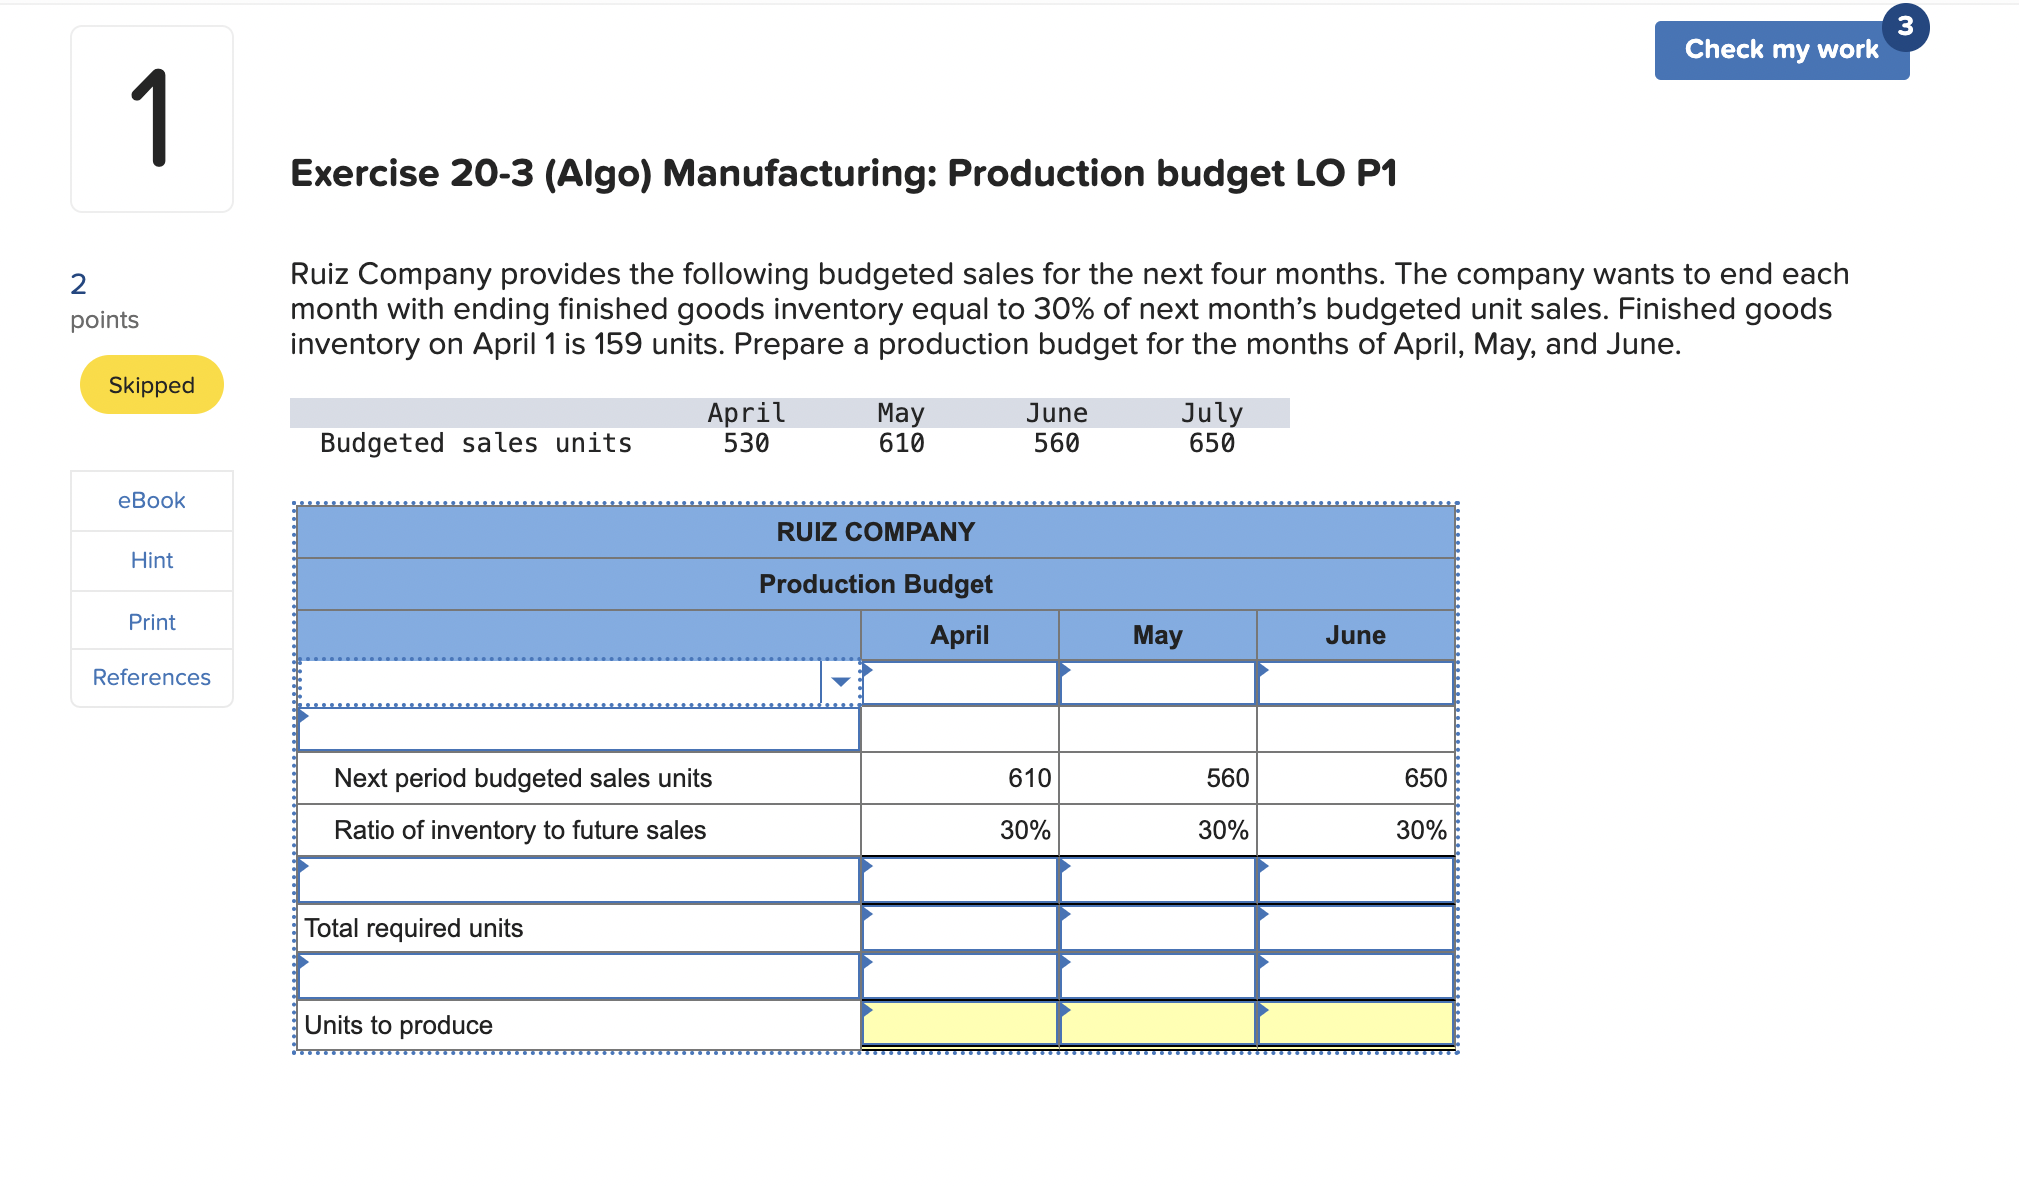Click the blue flag marker on April's first input cell
This screenshot has width=2019, height=1186.
click(x=866, y=672)
